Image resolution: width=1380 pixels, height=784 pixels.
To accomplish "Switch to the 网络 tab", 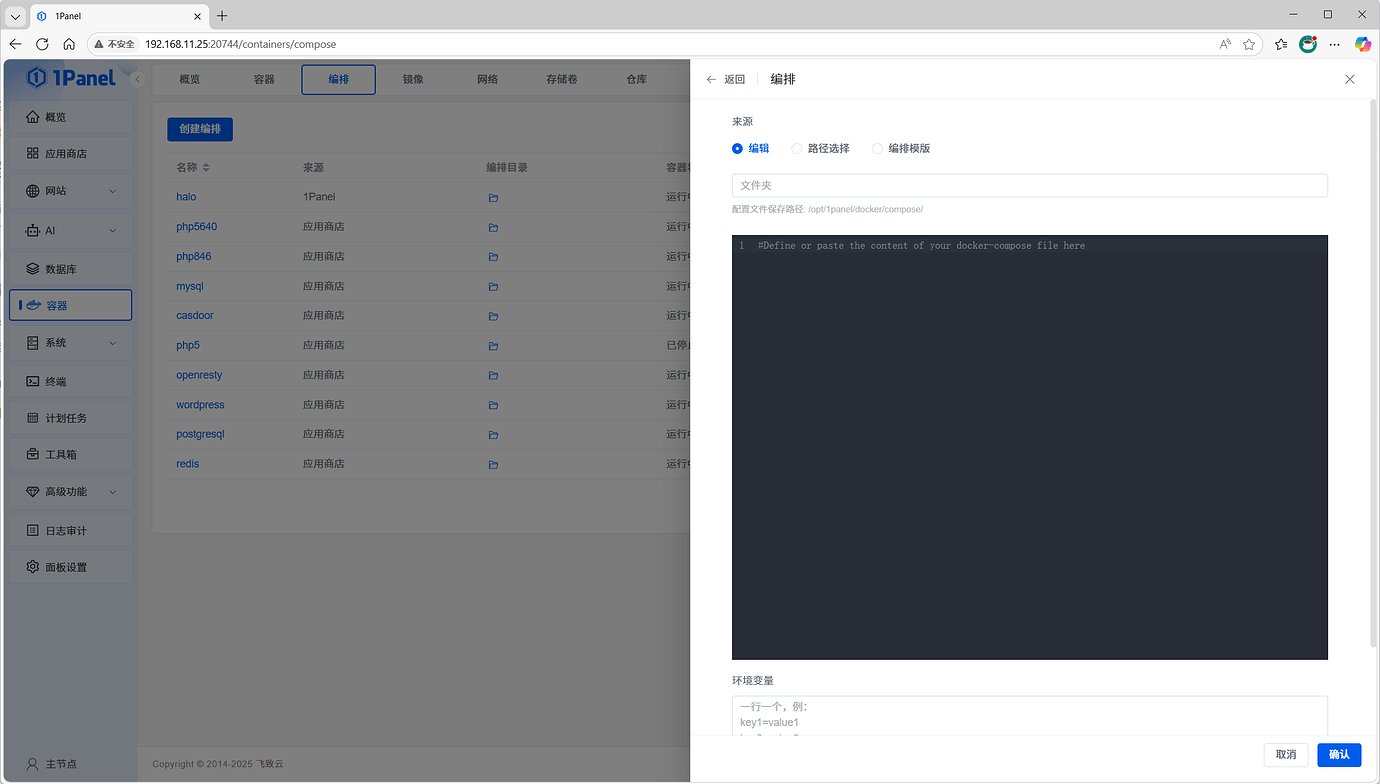I will 487,79.
